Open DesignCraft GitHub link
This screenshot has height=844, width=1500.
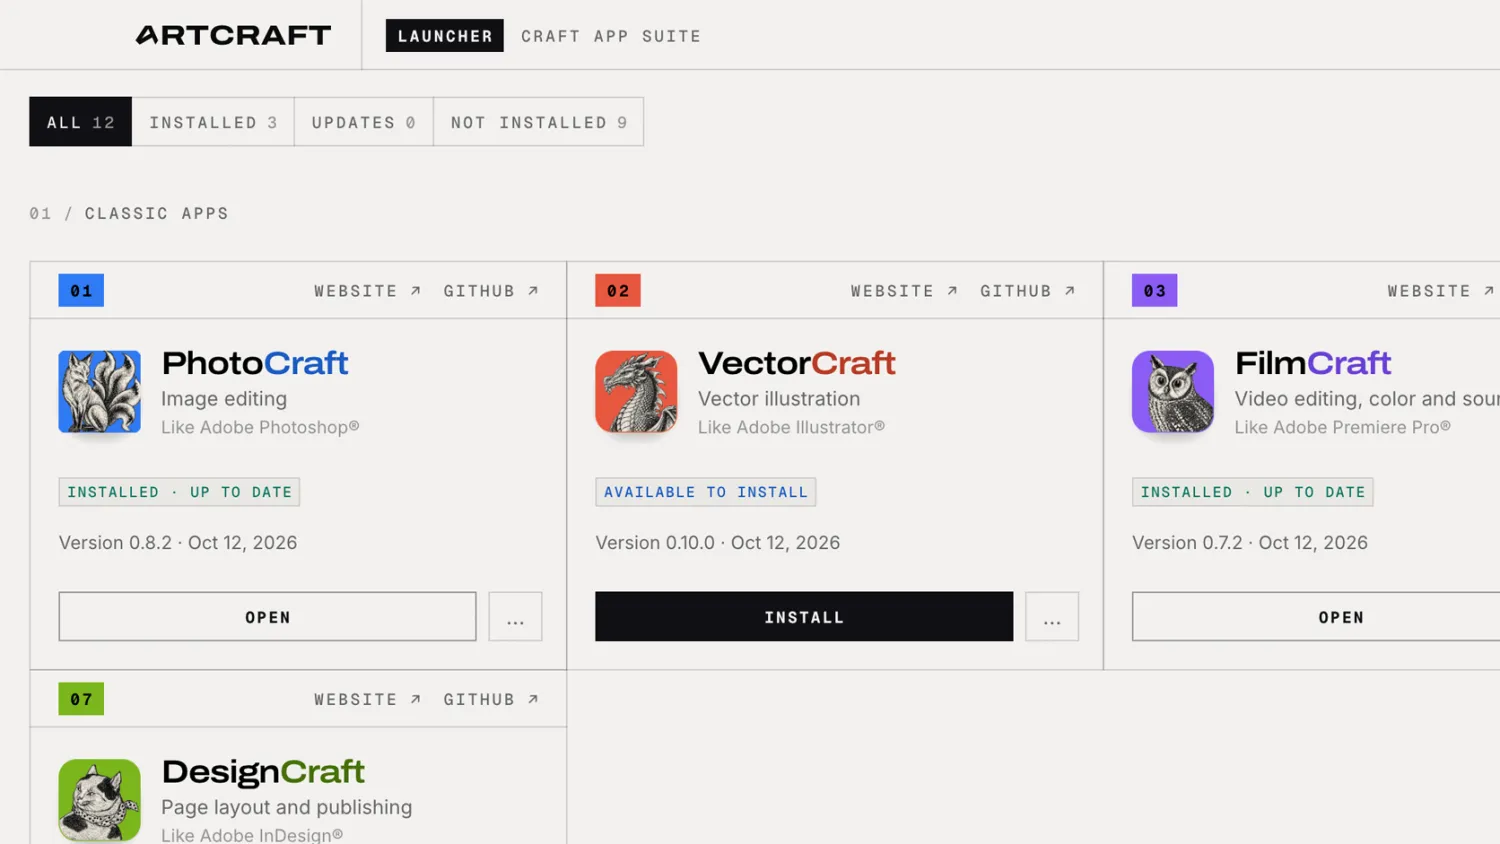(492, 700)
